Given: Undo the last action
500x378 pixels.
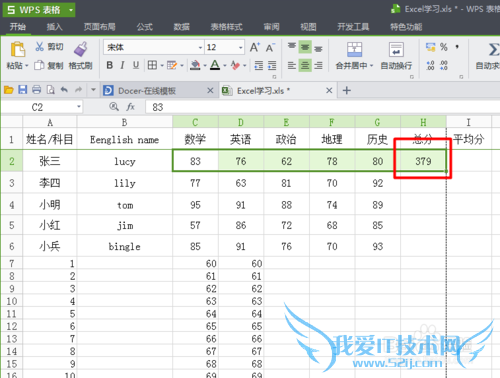Looking at the screenshot, I should tap(64, 90).
